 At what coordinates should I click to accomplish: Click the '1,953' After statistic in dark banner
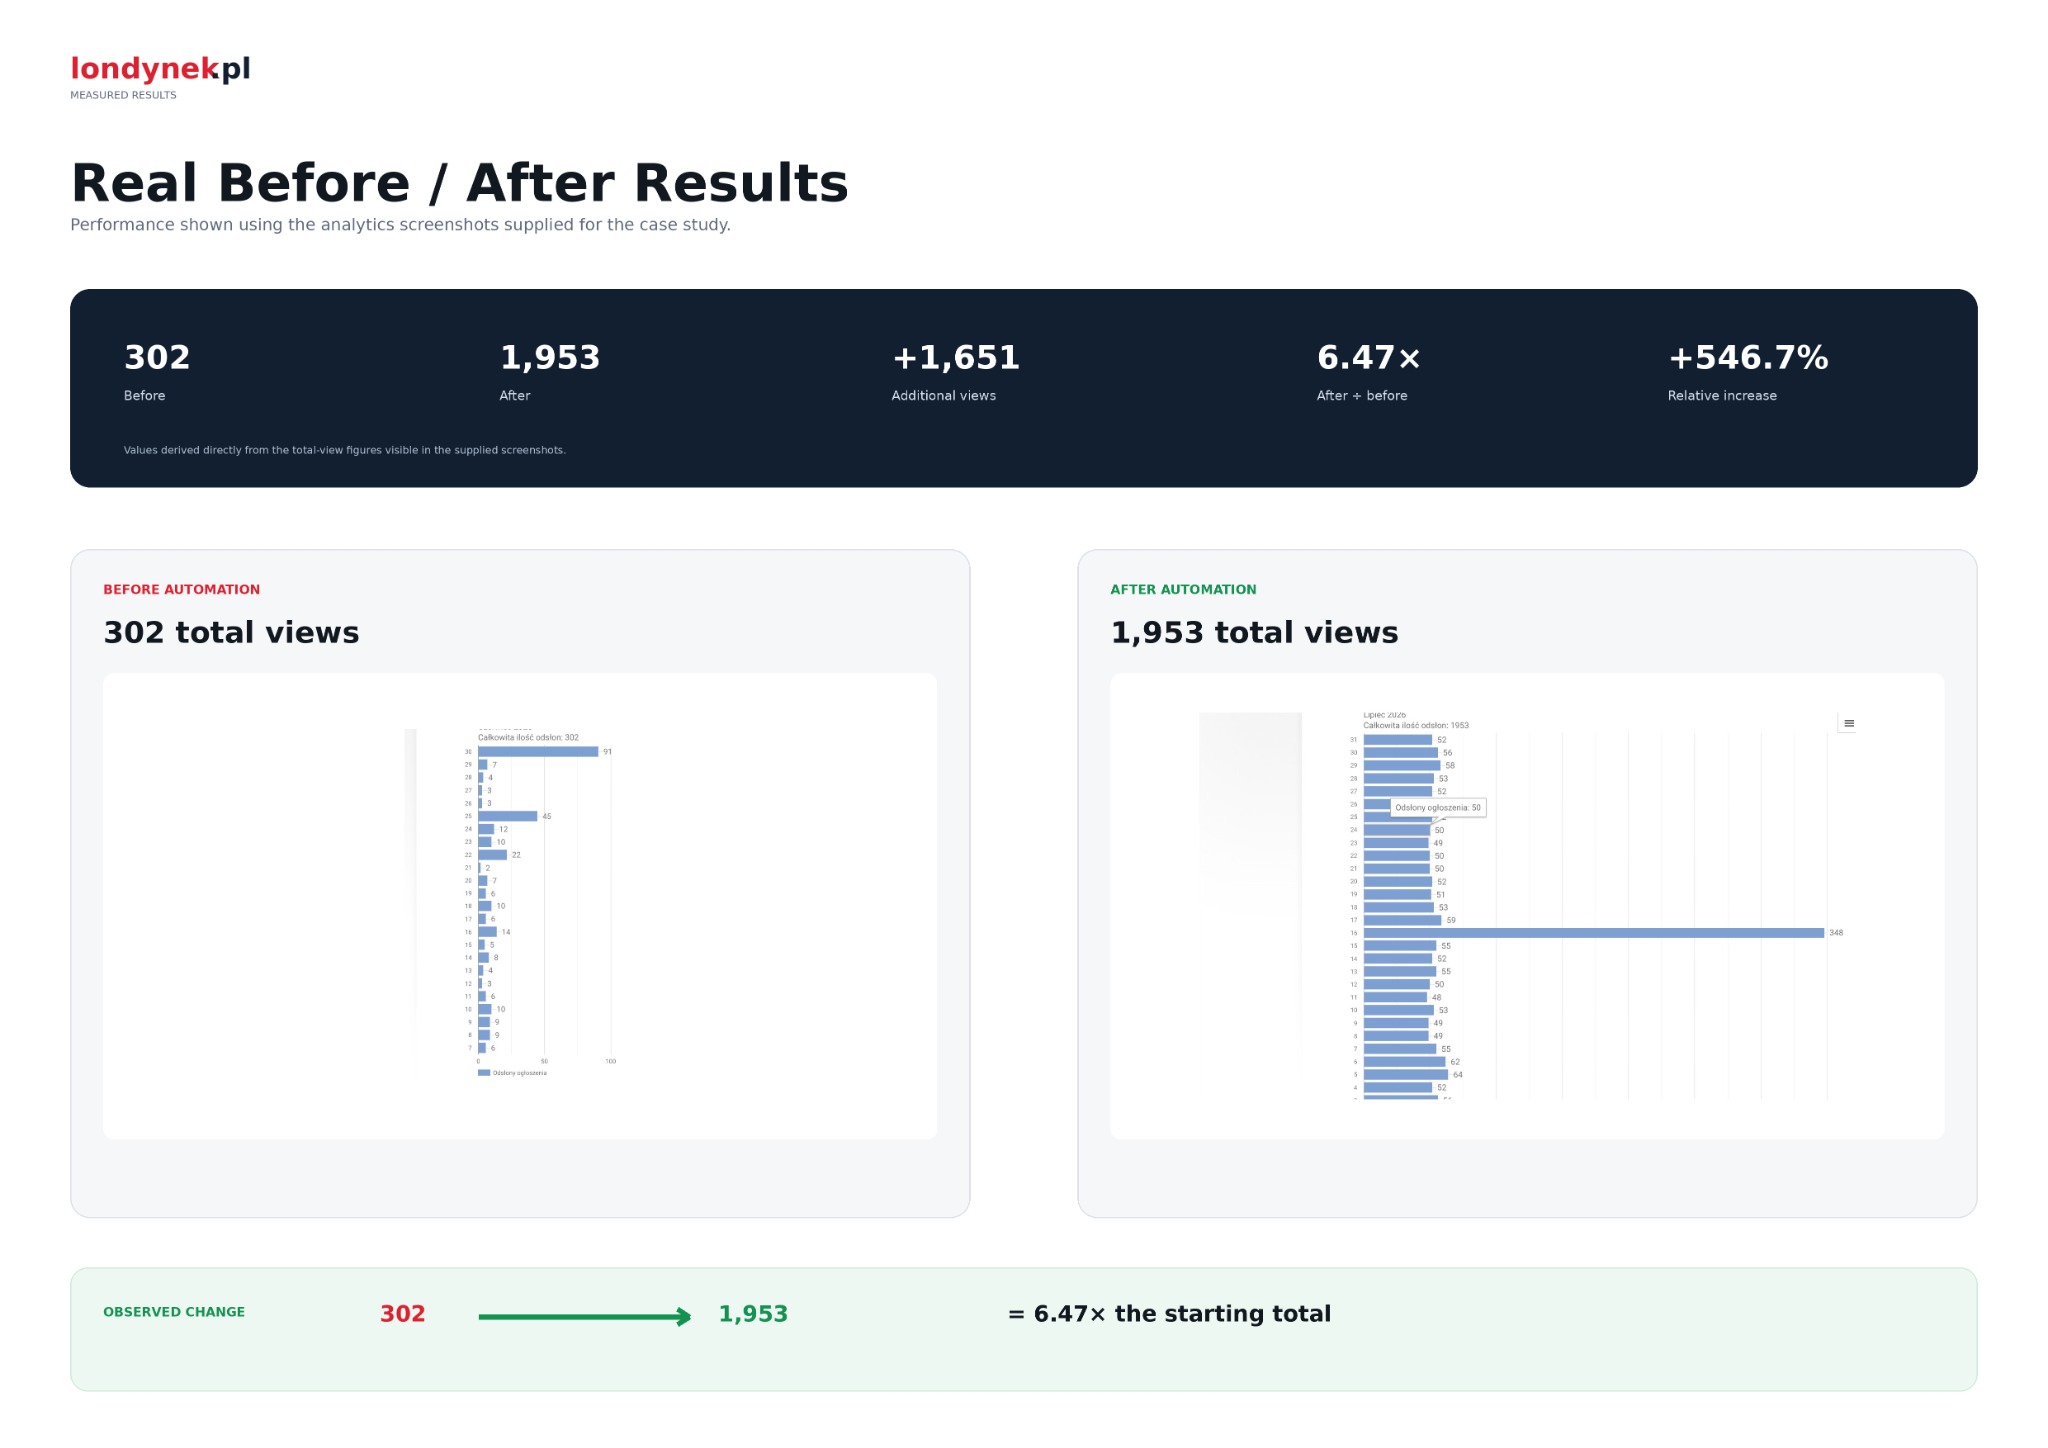tap(550, 357)
